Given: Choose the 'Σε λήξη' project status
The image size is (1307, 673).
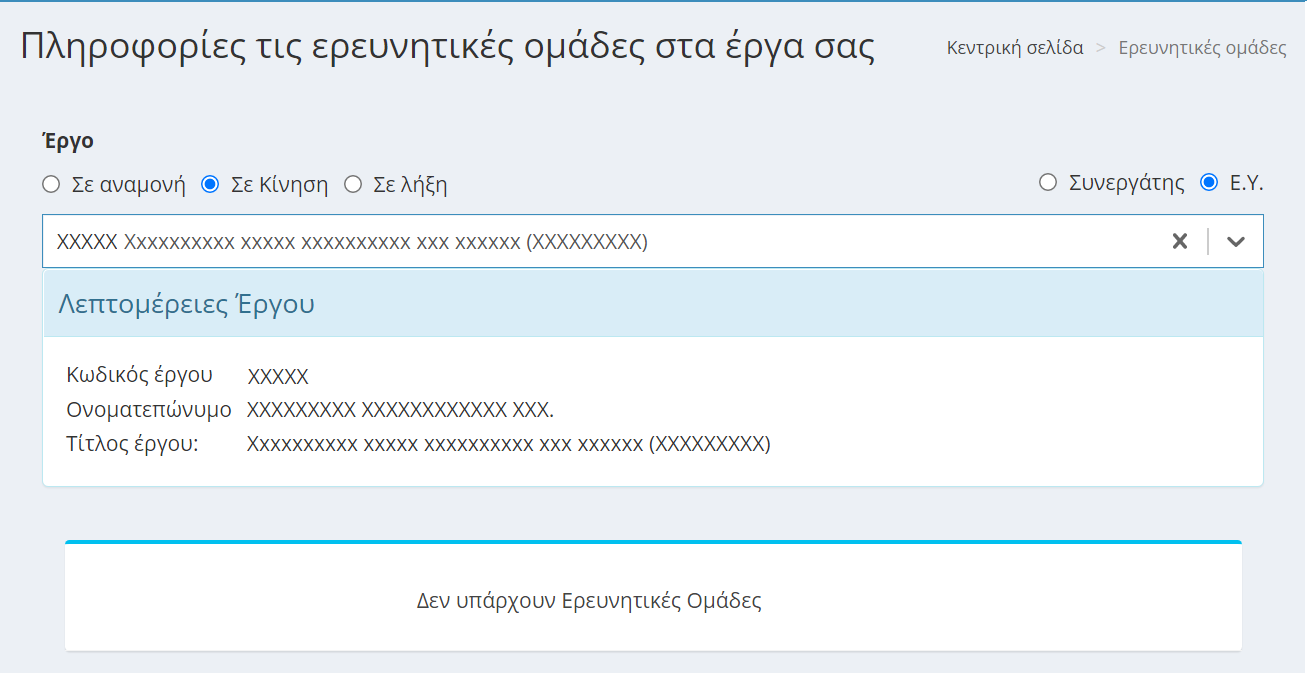Looking at the screenshot, I should [x=352, y=184].
